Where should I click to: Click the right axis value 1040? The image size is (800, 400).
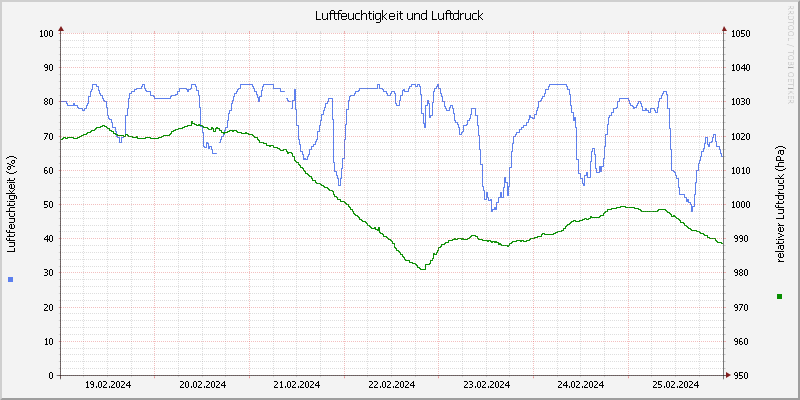(x=740, y=68)
